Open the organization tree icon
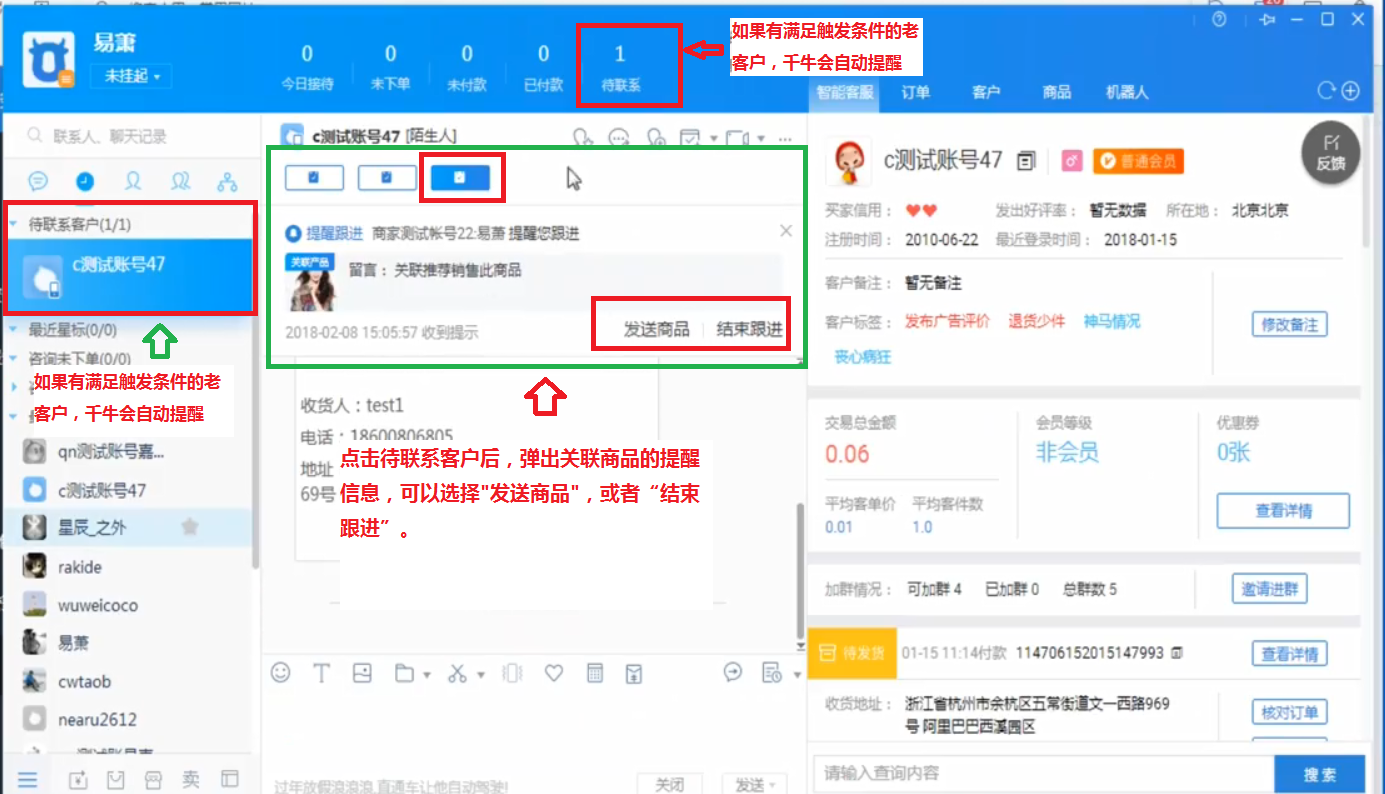Image resolution: width=1385 pixels, height=794 pixels. click(x=228, y=181)
